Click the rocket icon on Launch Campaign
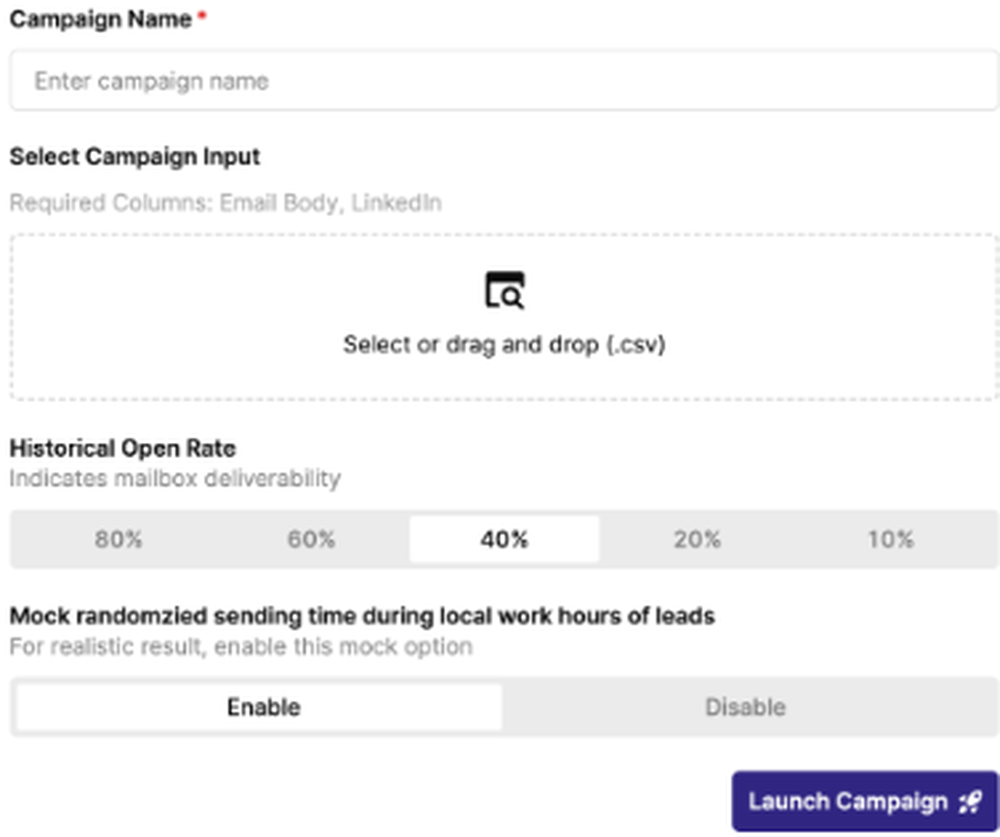Image resolution: width=1000 pixels, height=837 pixels. coord(971,802)
